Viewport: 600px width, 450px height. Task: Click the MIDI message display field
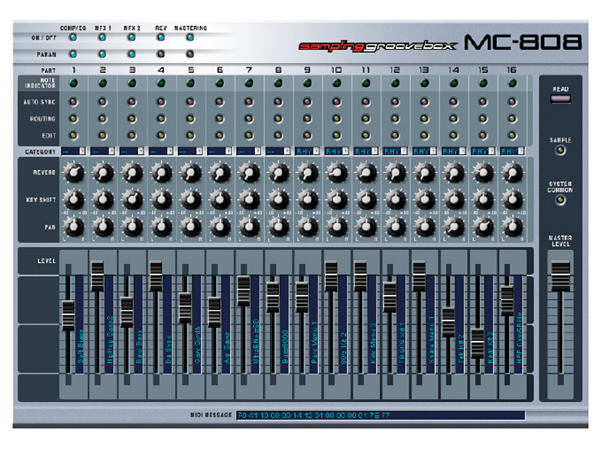381,415
